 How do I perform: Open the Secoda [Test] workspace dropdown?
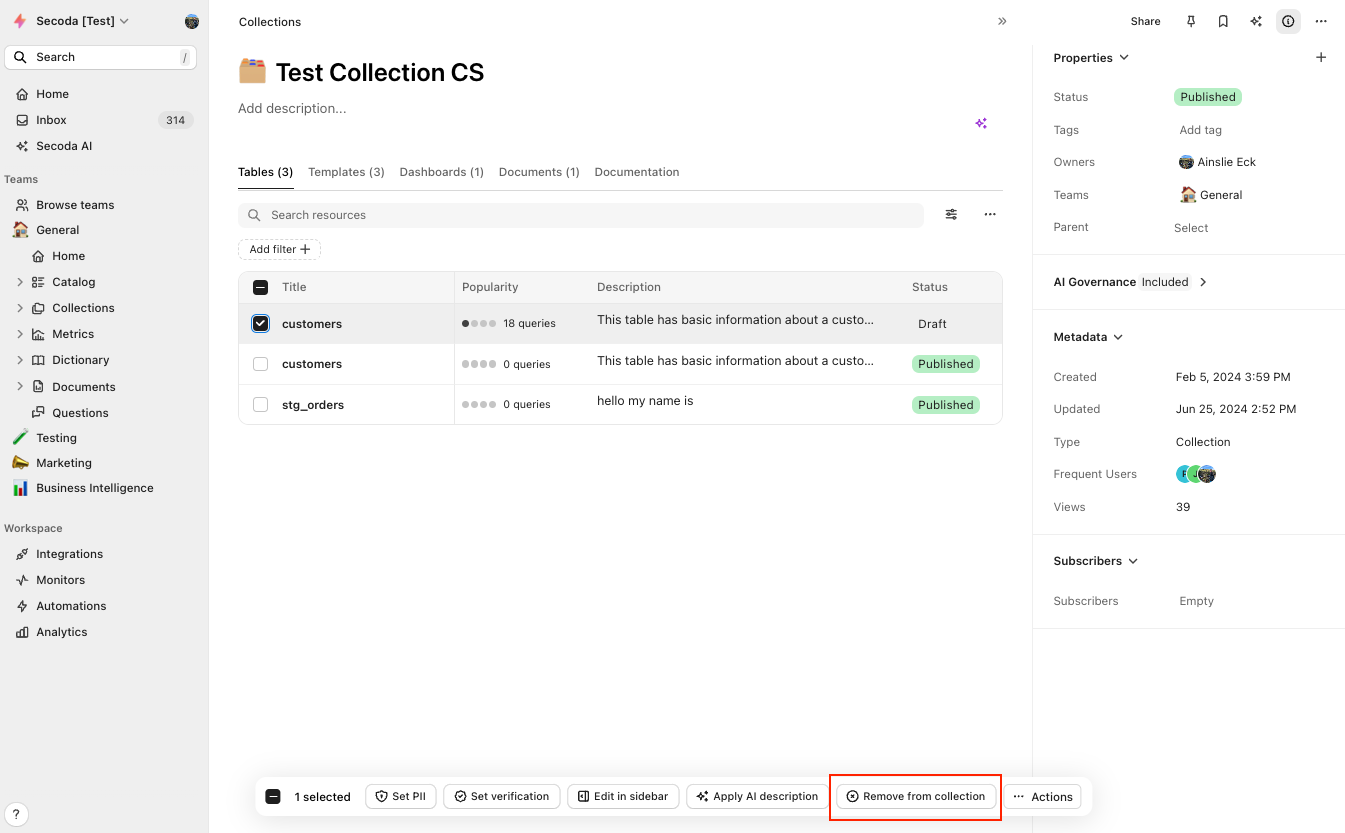pos(82,21)
